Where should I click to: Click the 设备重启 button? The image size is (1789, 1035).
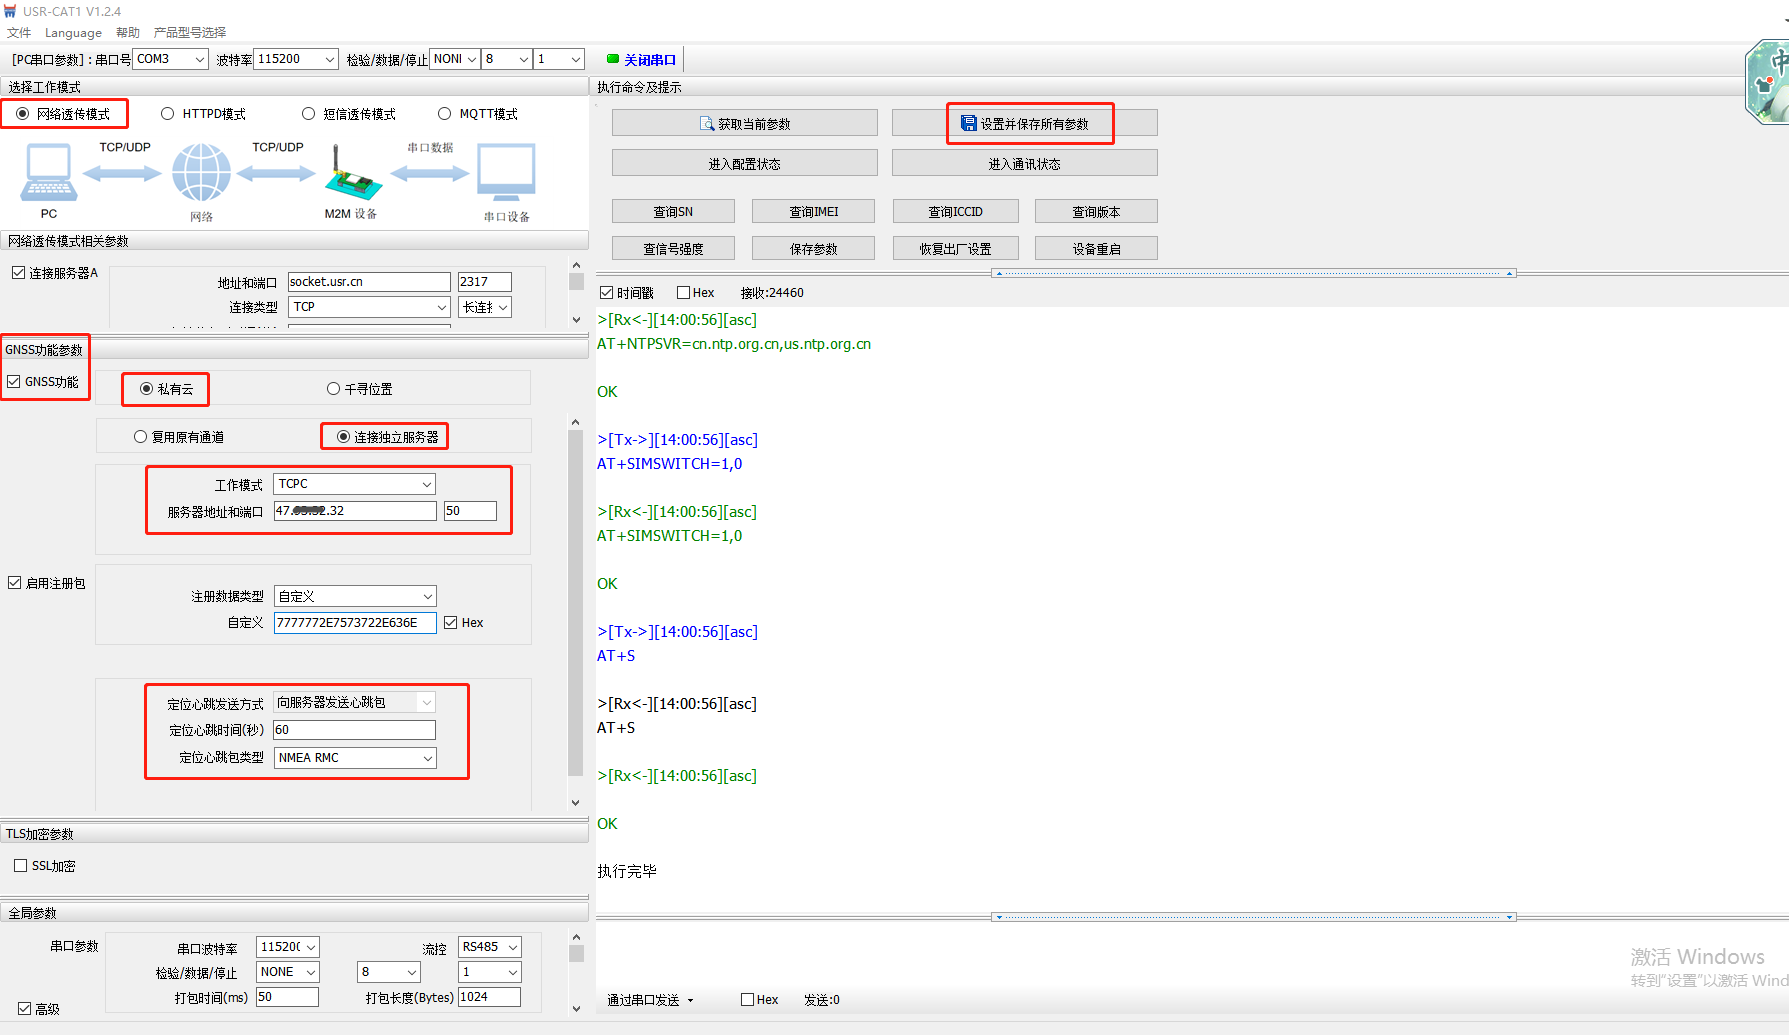(x=1096, y=249)
